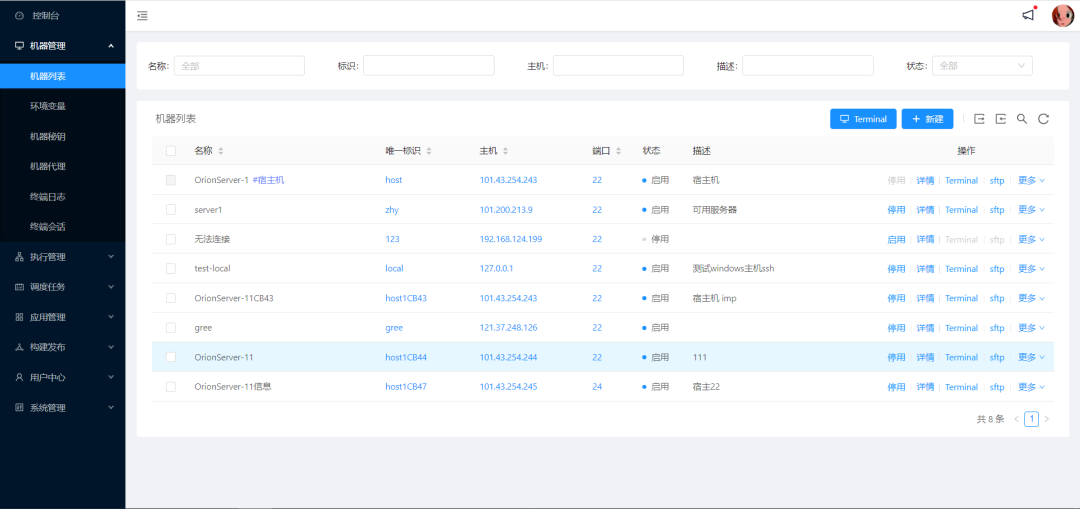Open the announcement megaphone notifications
The height and width of the screenshot is (509, 1080).
point(1028,15)
